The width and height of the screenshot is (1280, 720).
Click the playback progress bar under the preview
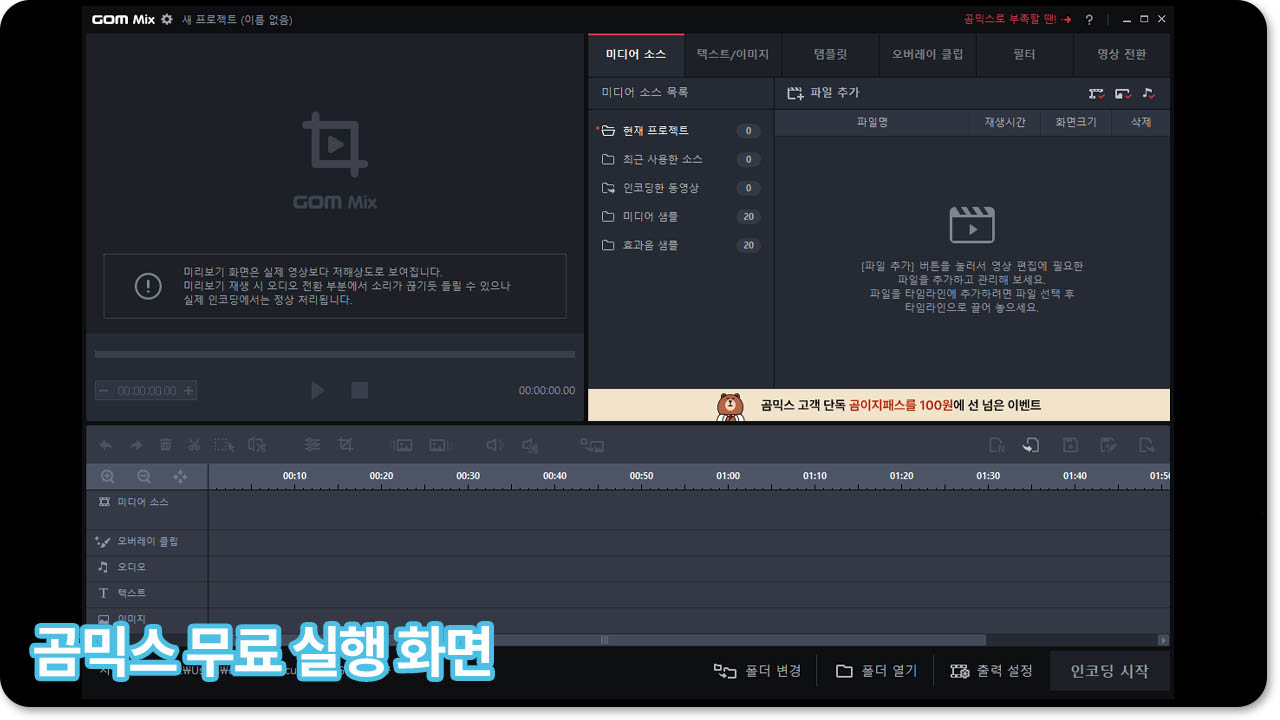(335, 354)
